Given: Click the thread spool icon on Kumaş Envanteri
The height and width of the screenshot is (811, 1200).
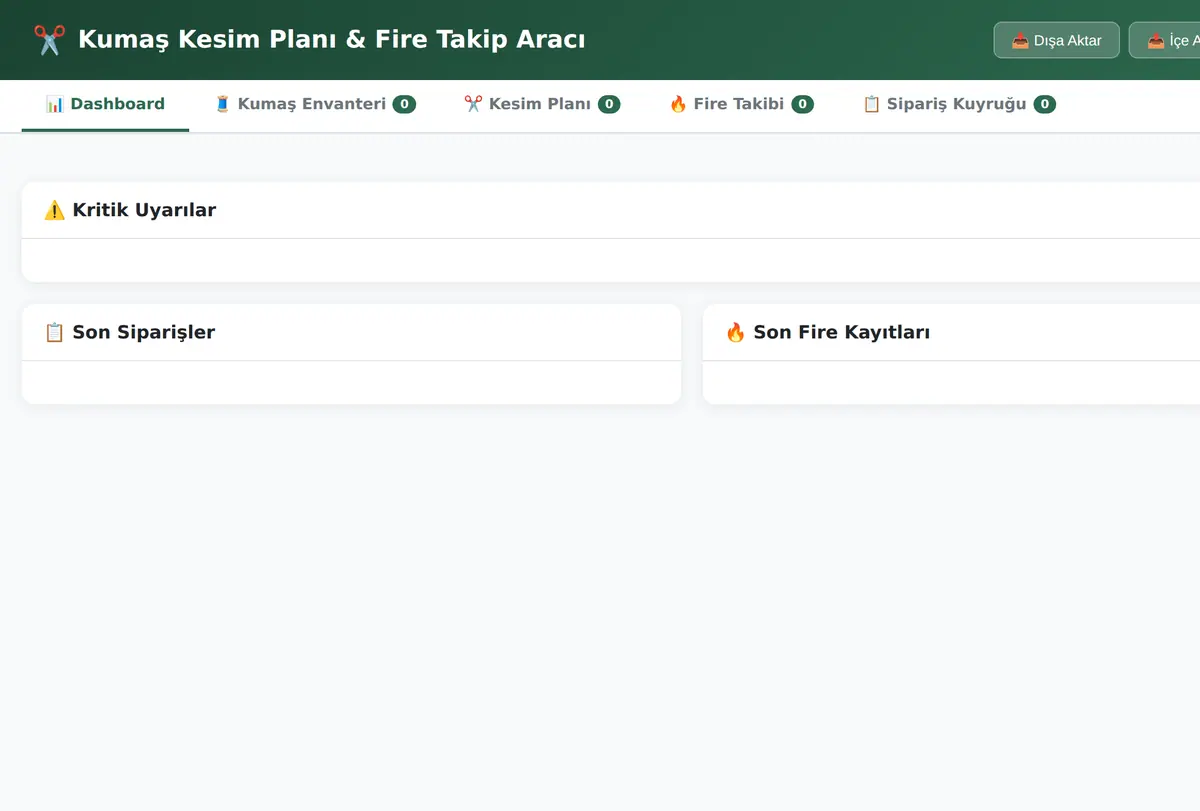Looking at the screenshot, I should (x=223, y=104).
